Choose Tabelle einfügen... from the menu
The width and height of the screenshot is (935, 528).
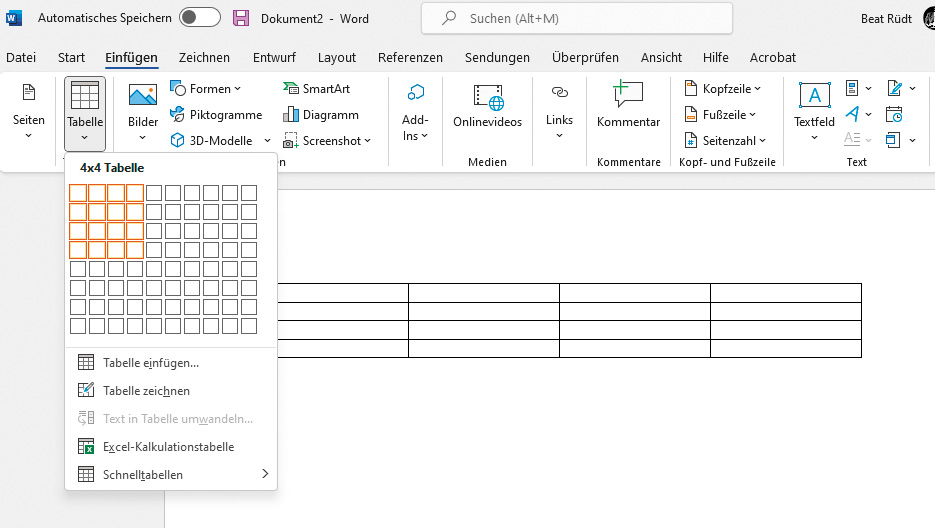(x=150, y=363)
